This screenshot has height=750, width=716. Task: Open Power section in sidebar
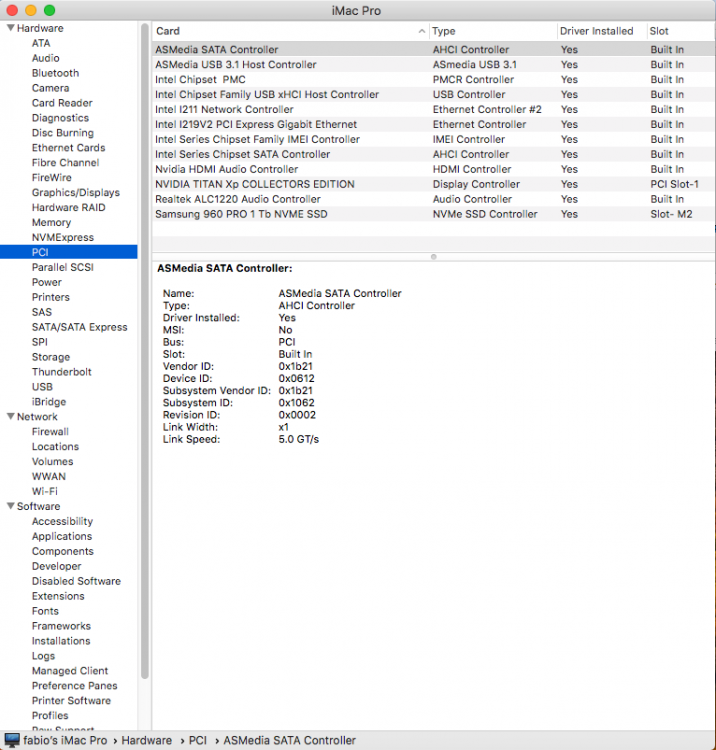46,282
